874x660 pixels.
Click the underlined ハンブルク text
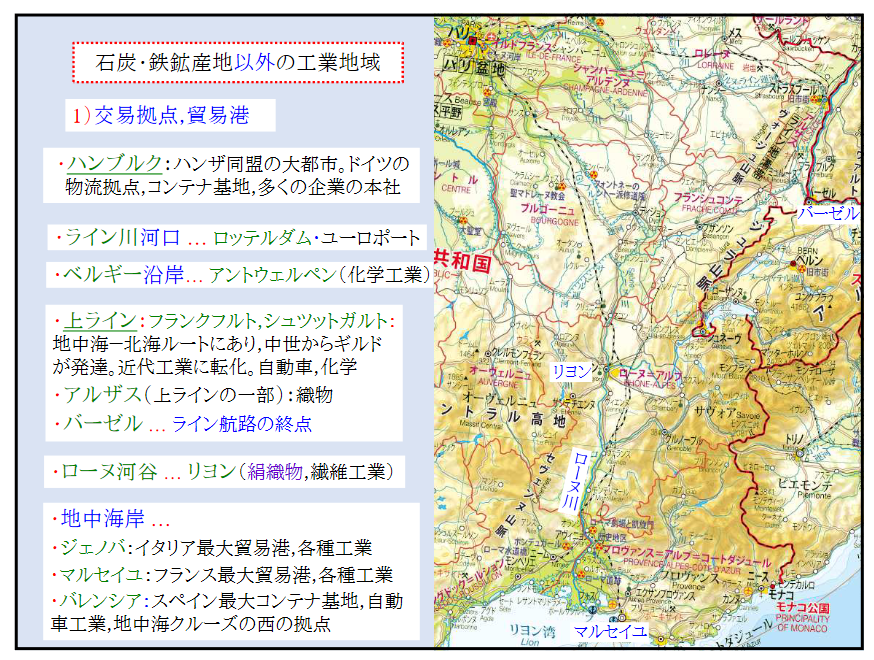tap(114, 164)
